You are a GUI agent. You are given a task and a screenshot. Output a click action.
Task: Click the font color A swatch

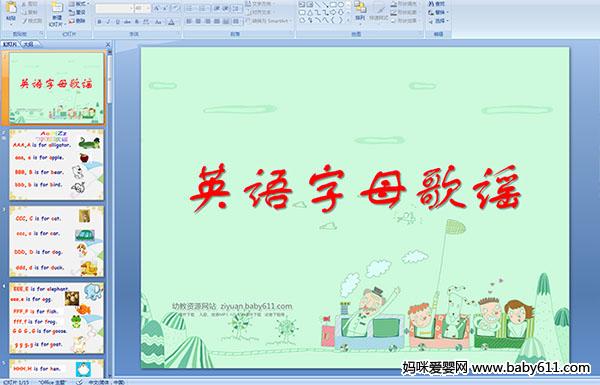pos(171,22)
